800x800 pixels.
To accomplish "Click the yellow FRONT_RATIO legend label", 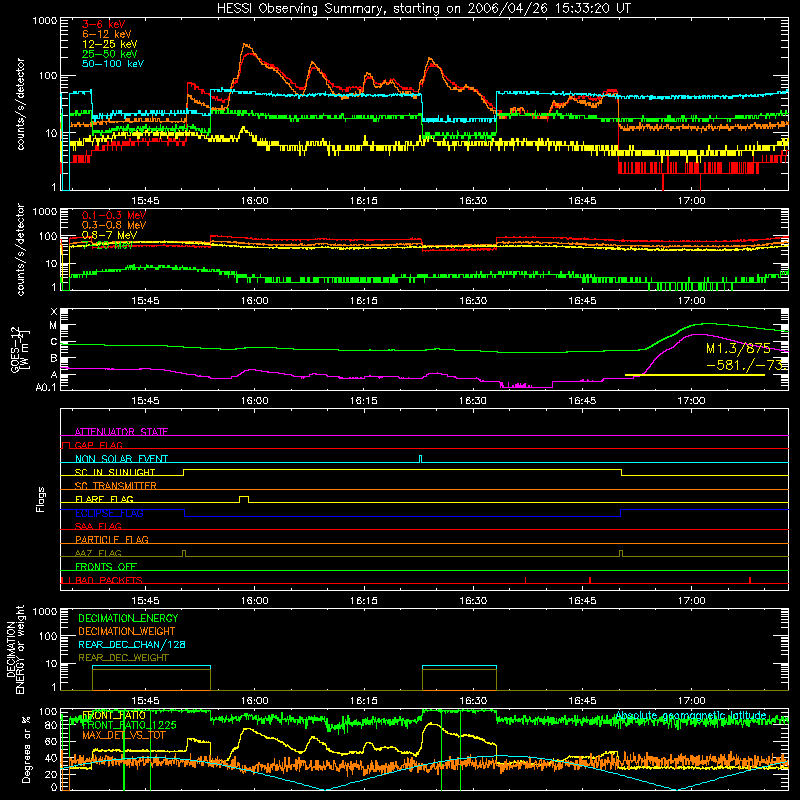I will 114,715.
